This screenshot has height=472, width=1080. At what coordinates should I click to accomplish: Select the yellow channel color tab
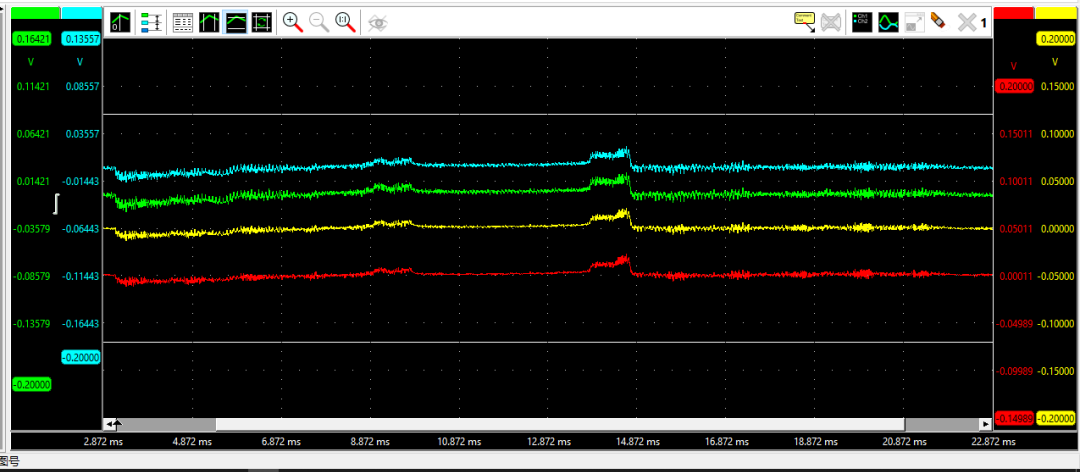(x=1056, y=13)
